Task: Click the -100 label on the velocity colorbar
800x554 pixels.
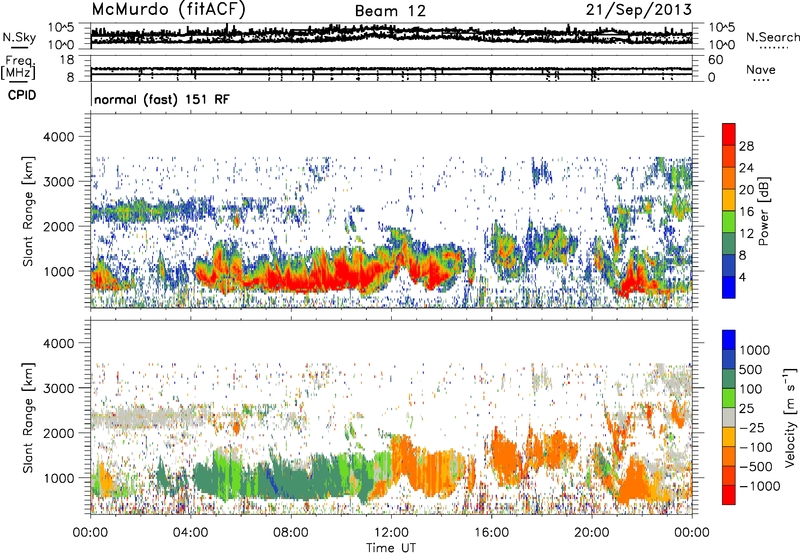Action: click(756, 447)
